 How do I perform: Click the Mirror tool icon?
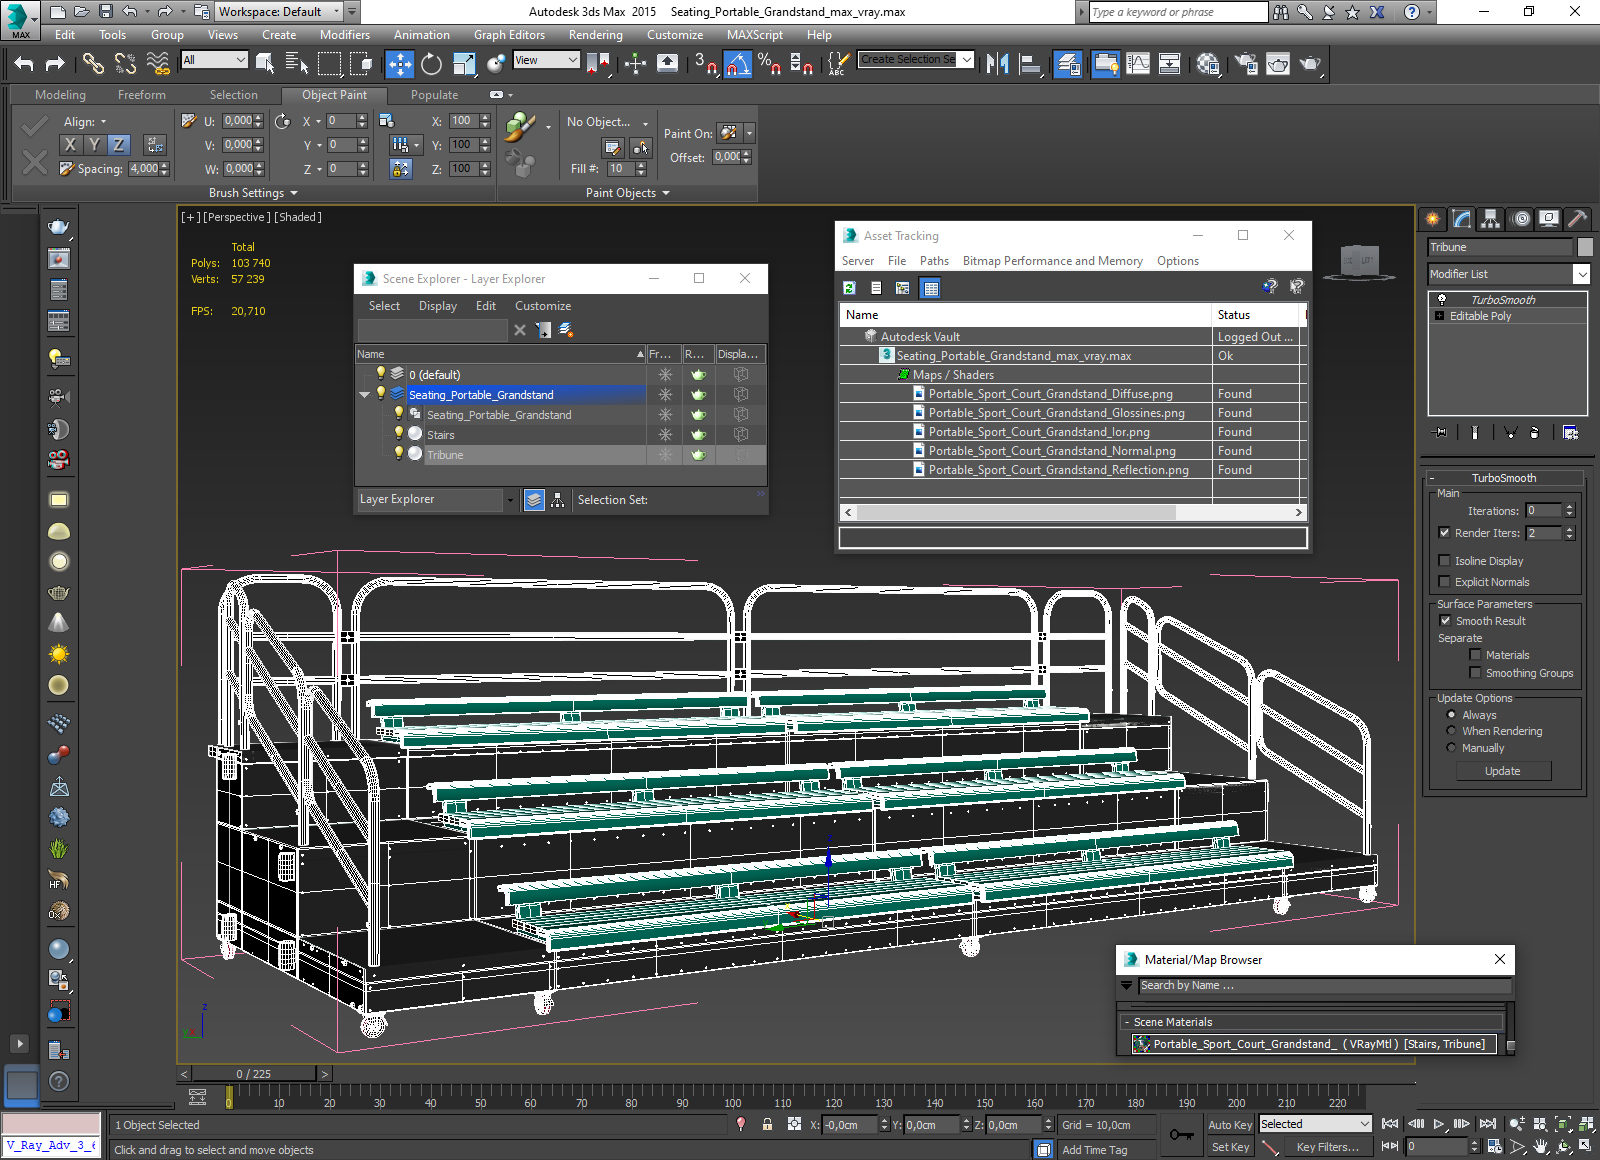click(x=997, y=64)
